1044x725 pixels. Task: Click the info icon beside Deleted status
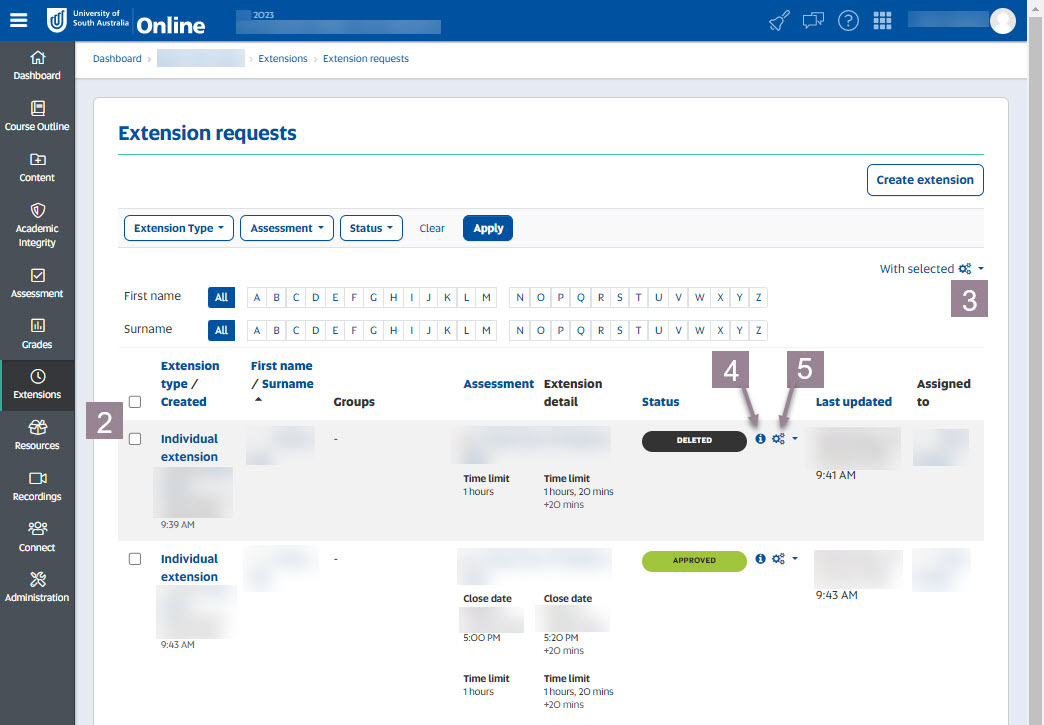(760, 439)
